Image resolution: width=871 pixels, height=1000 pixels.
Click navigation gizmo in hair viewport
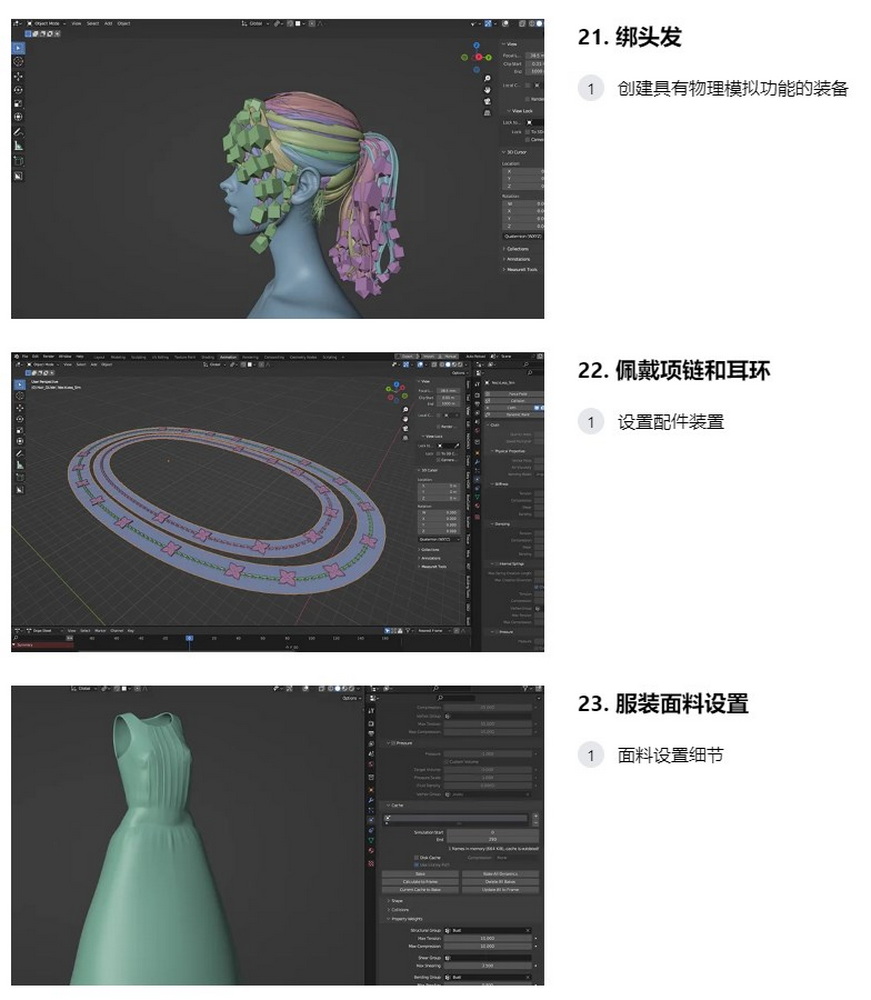coord(476,57)
